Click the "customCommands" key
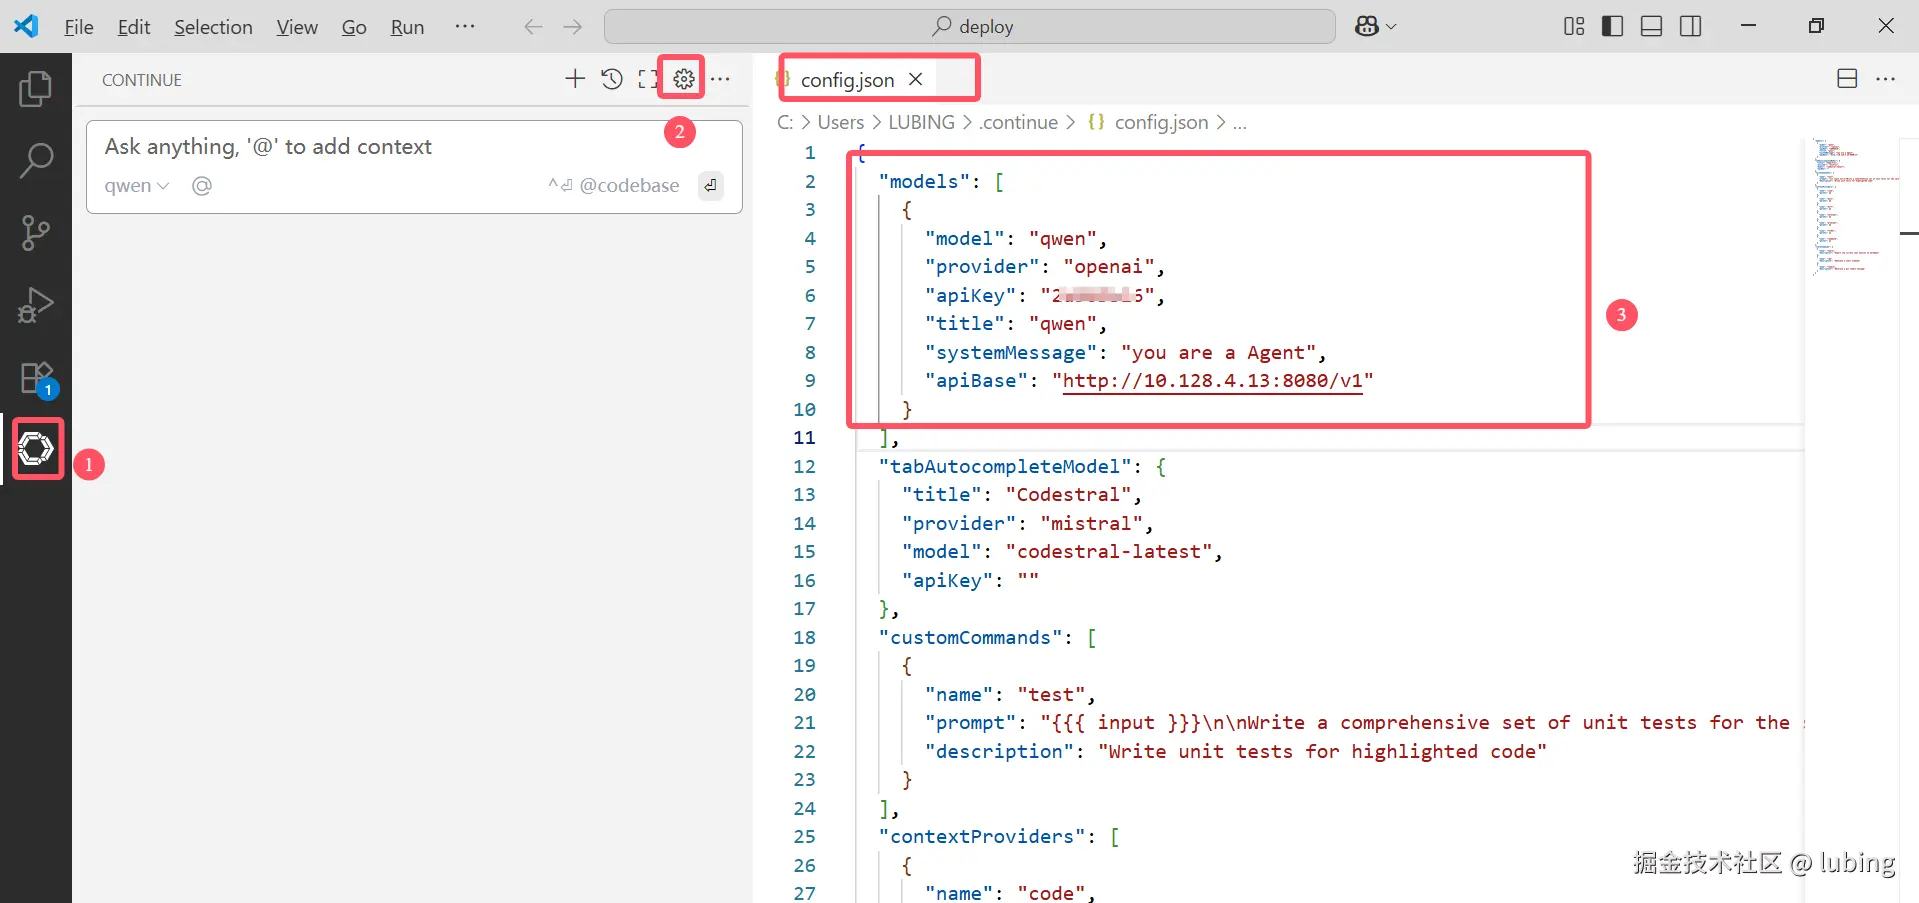Image resolution: width=1919 pixels, height=903 pixels. pyautogui.click(x=970, y=638)
